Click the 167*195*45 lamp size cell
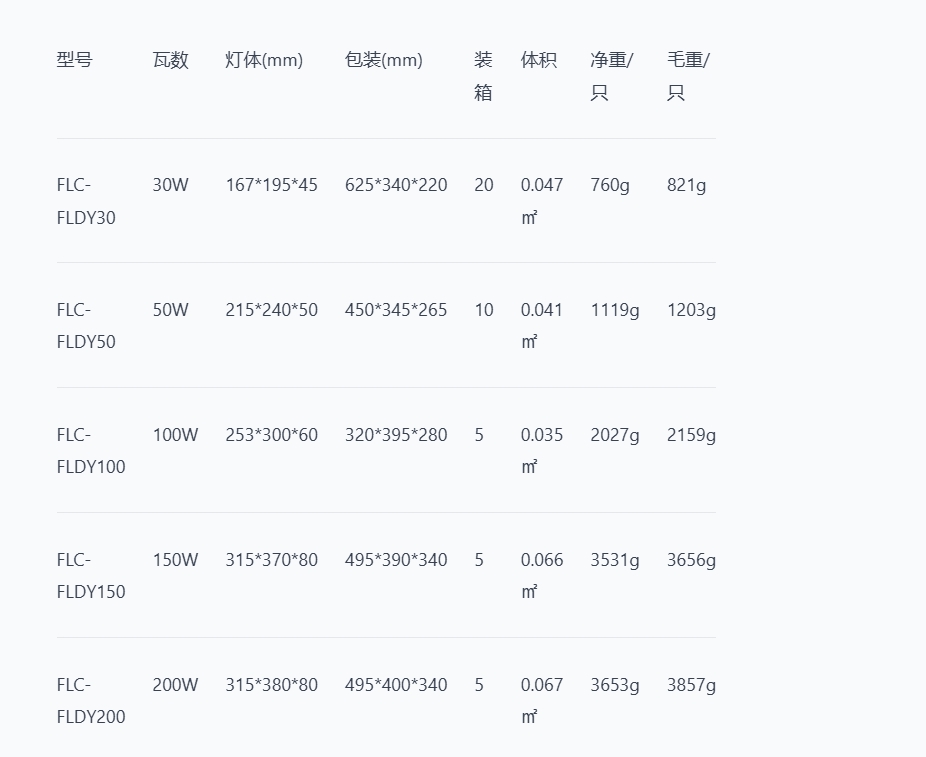The width and height of the screenshot is (926, 757). (271, 185)
